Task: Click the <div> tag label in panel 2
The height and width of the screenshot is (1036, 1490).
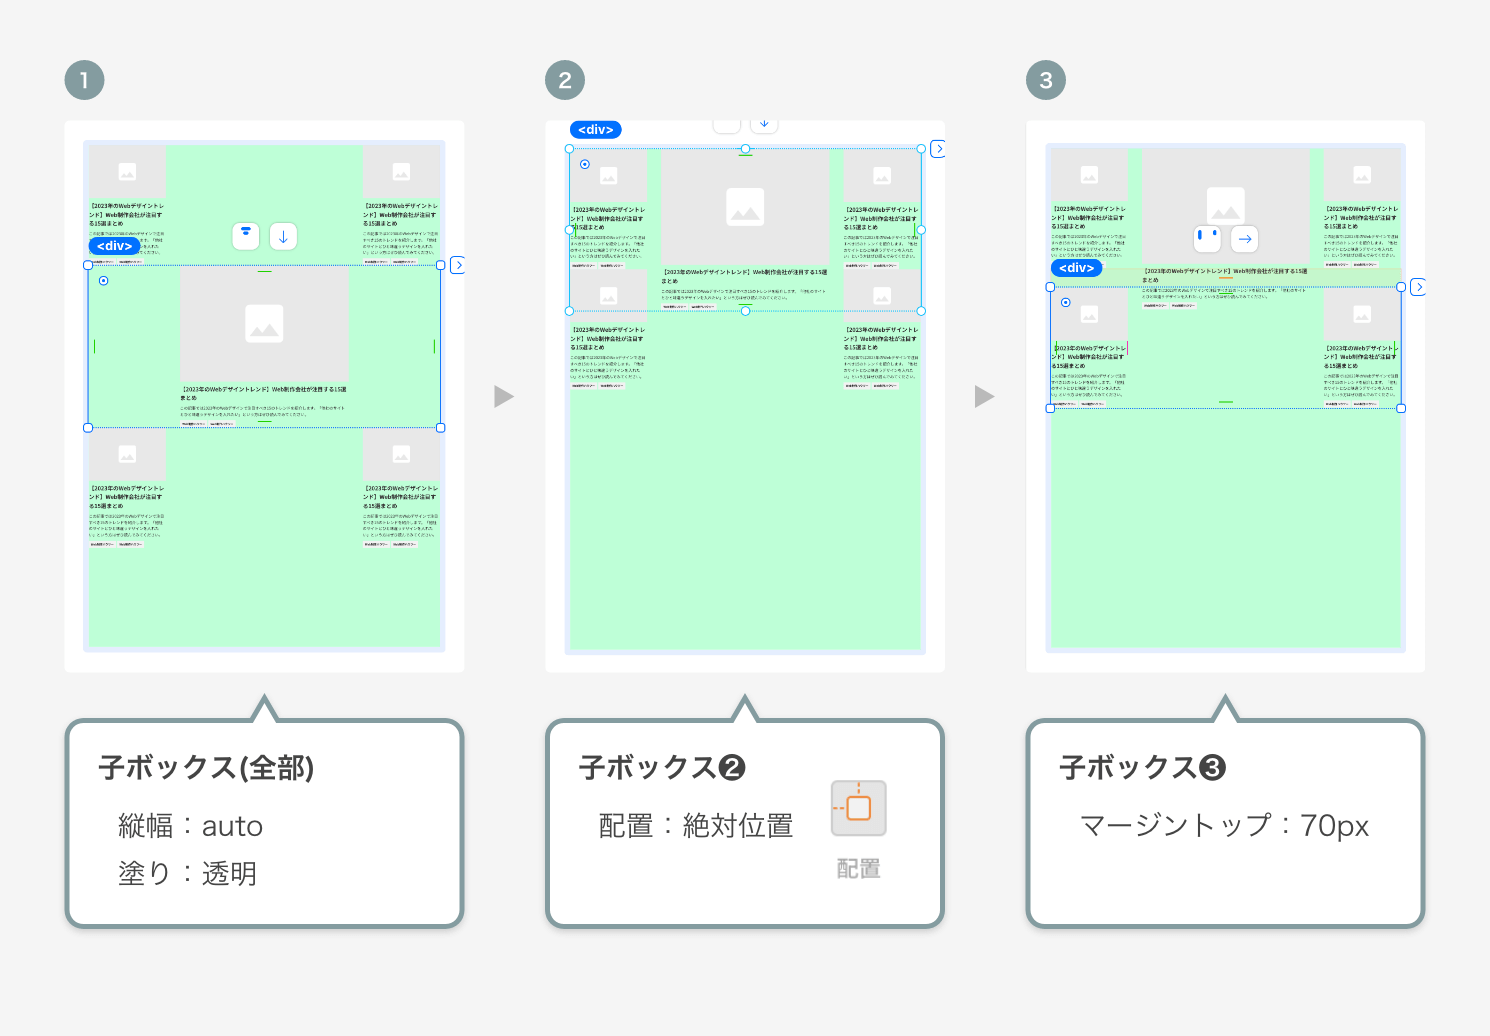Action: 596,130
